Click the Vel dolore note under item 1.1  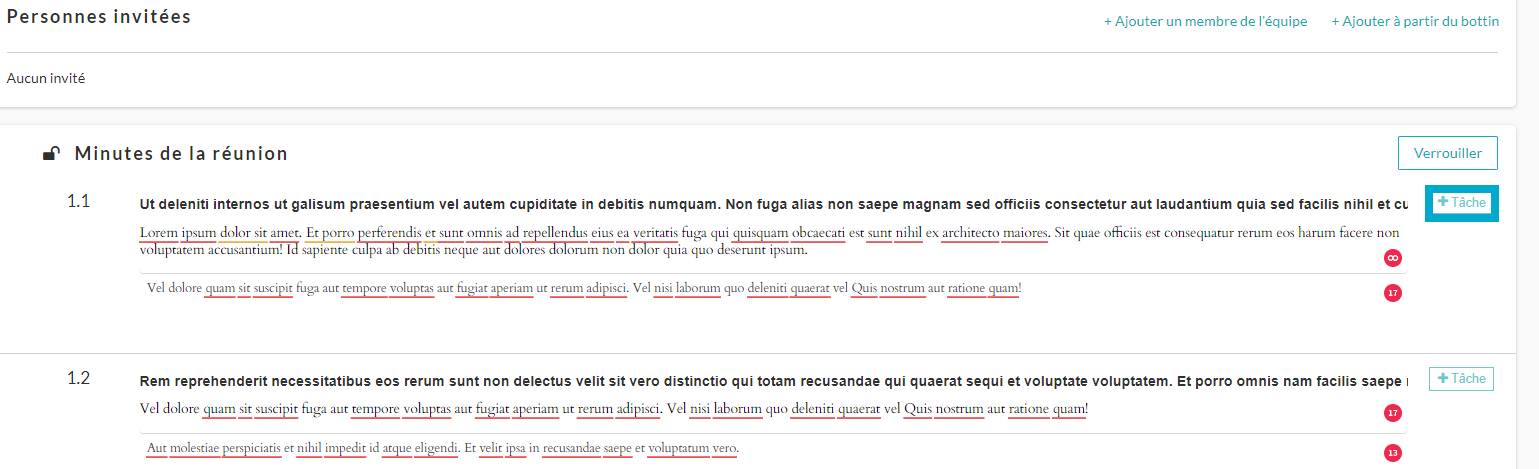click(584, 289)
